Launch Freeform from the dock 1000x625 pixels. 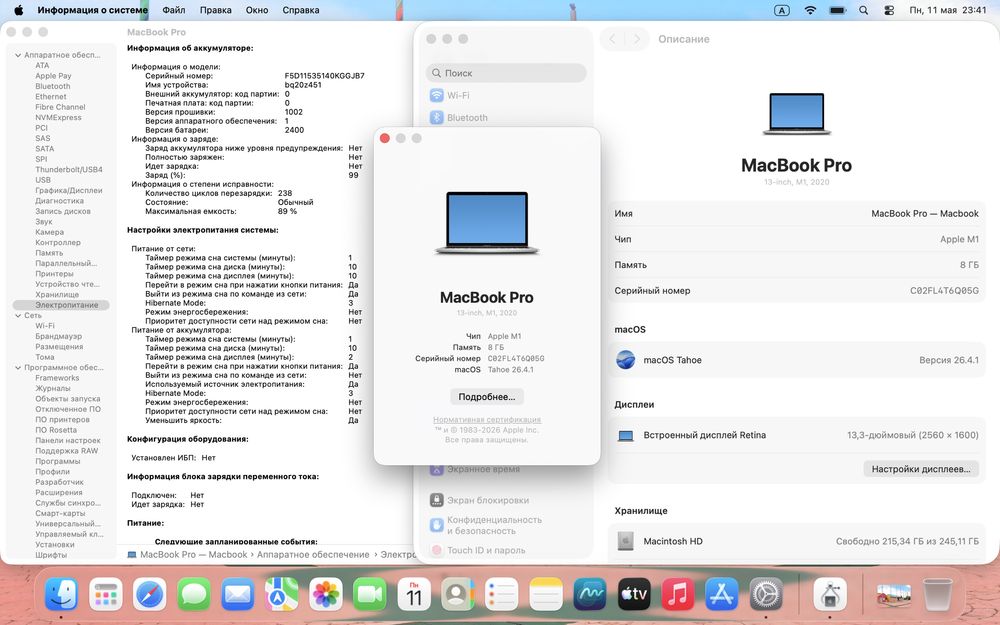(589, 594)
